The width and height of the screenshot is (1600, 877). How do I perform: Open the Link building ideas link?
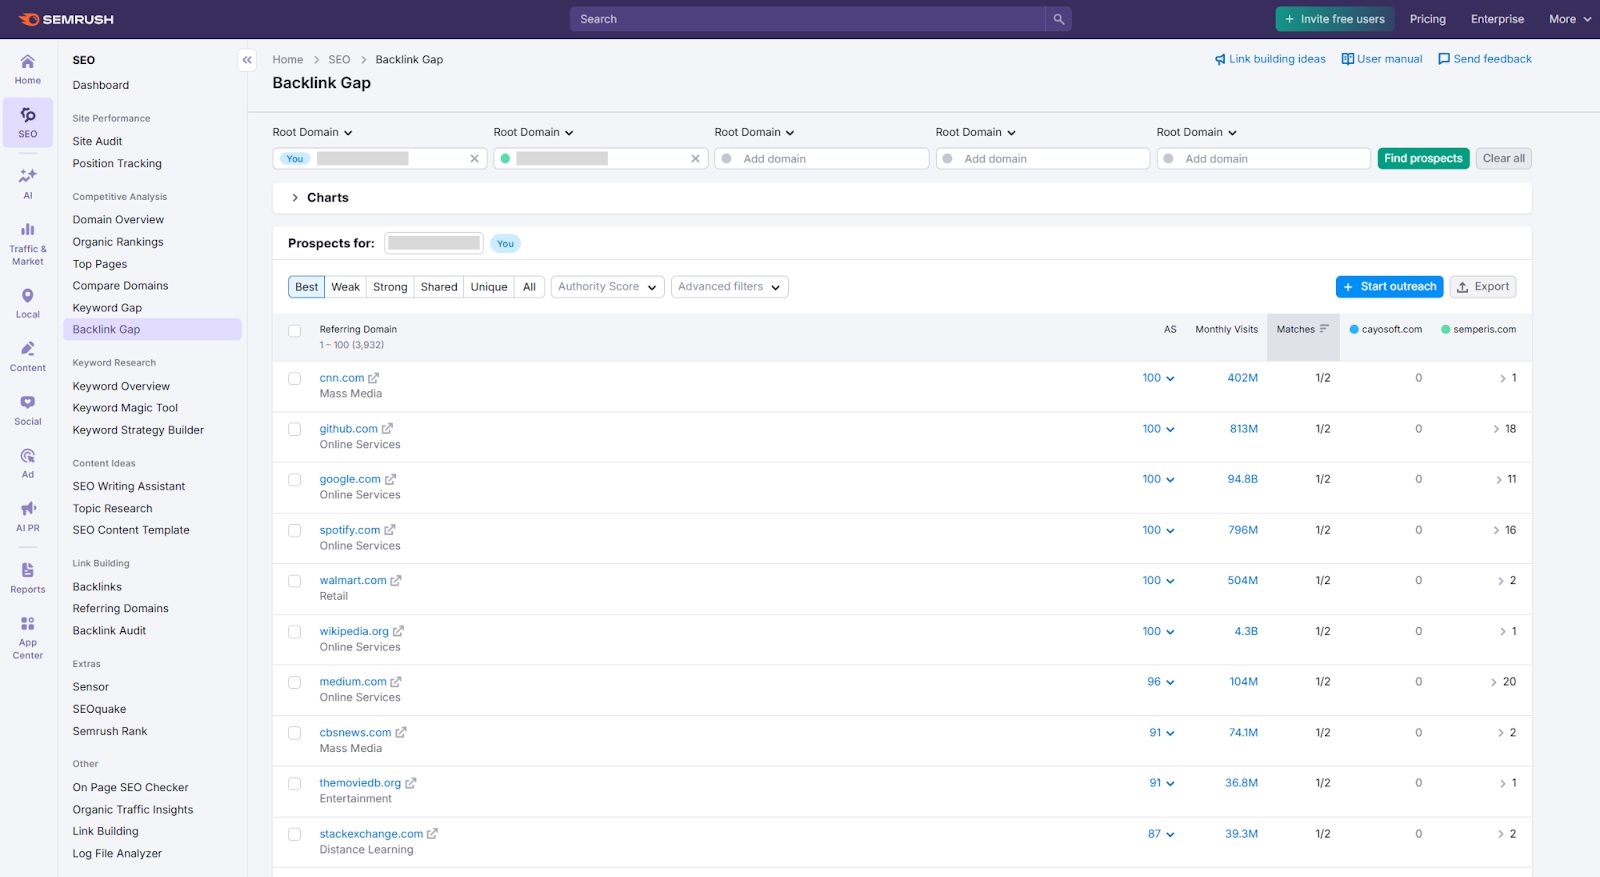click(x=1270, y=59)
